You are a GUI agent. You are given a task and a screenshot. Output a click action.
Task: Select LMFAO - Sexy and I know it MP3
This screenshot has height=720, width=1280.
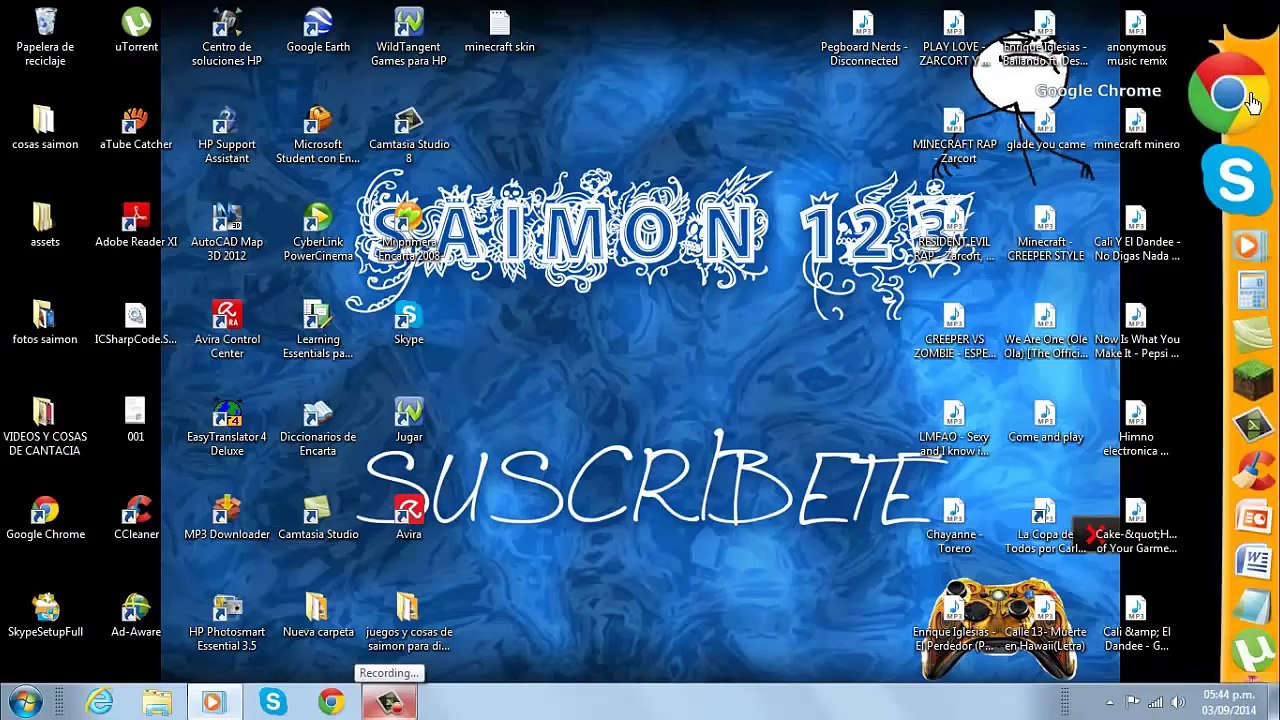pyautogui.click(x=955, y=427)
